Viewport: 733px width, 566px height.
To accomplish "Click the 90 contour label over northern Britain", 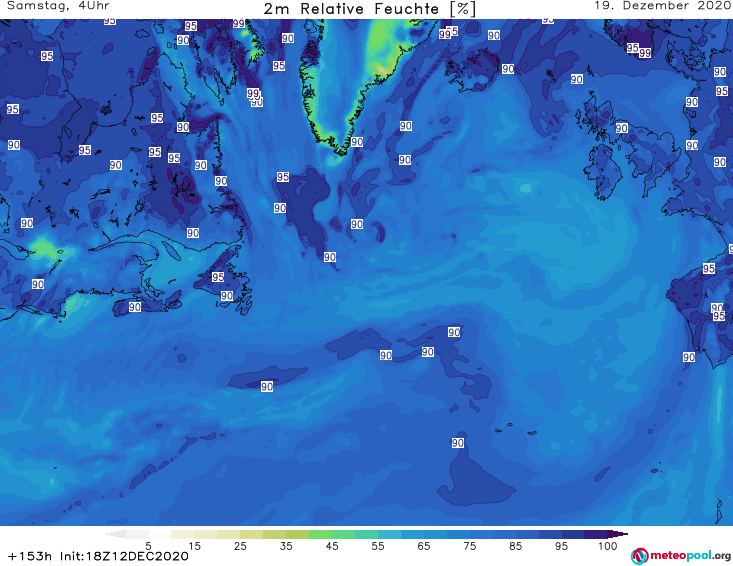I will tap(621, 128).
